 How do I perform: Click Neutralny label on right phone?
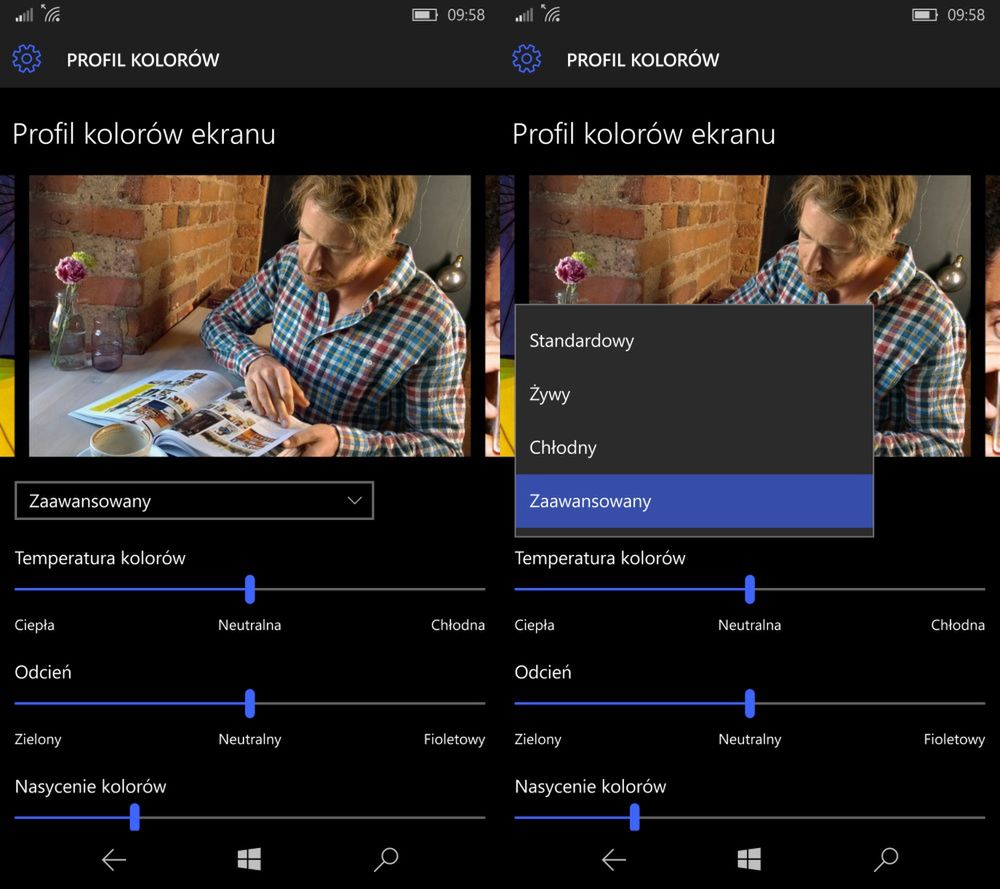pyautogui.click(x=750, y=739)
